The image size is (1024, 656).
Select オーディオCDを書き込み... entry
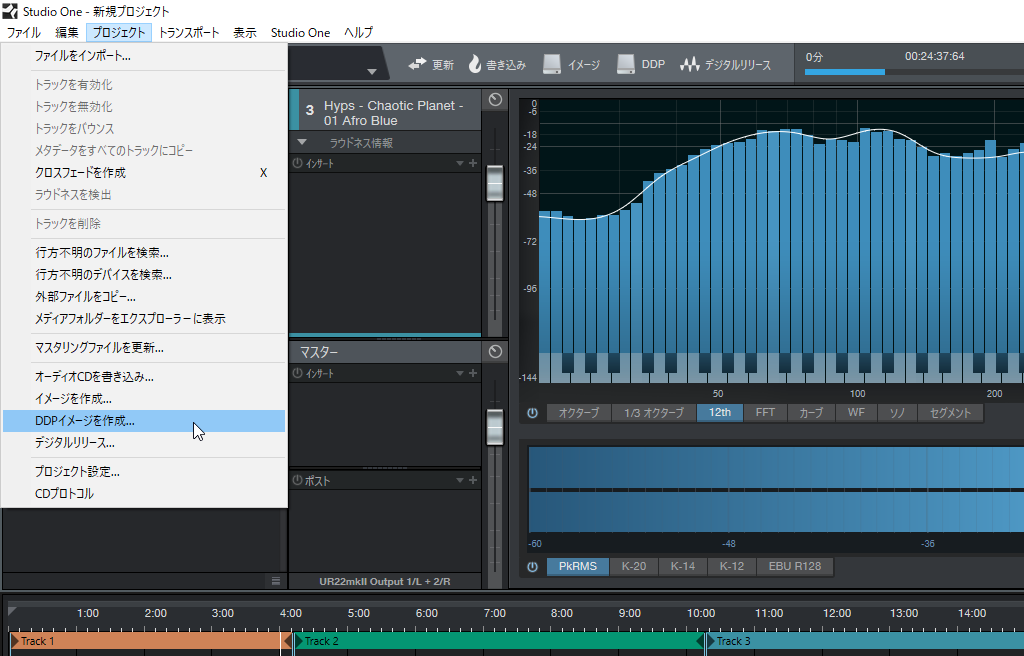point(144,376)
